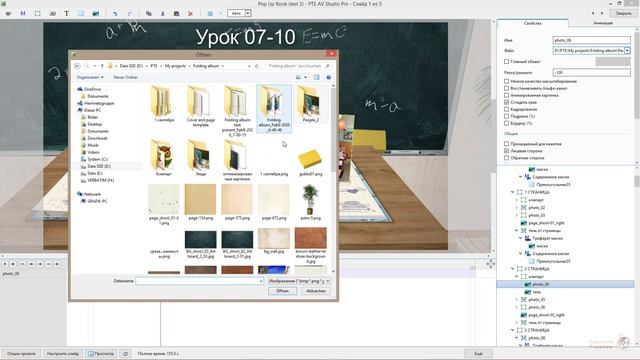This screenshot has width=640, height=360.
Task: Click Neuer Ordner in the dialog
Action: coord(125,77)
